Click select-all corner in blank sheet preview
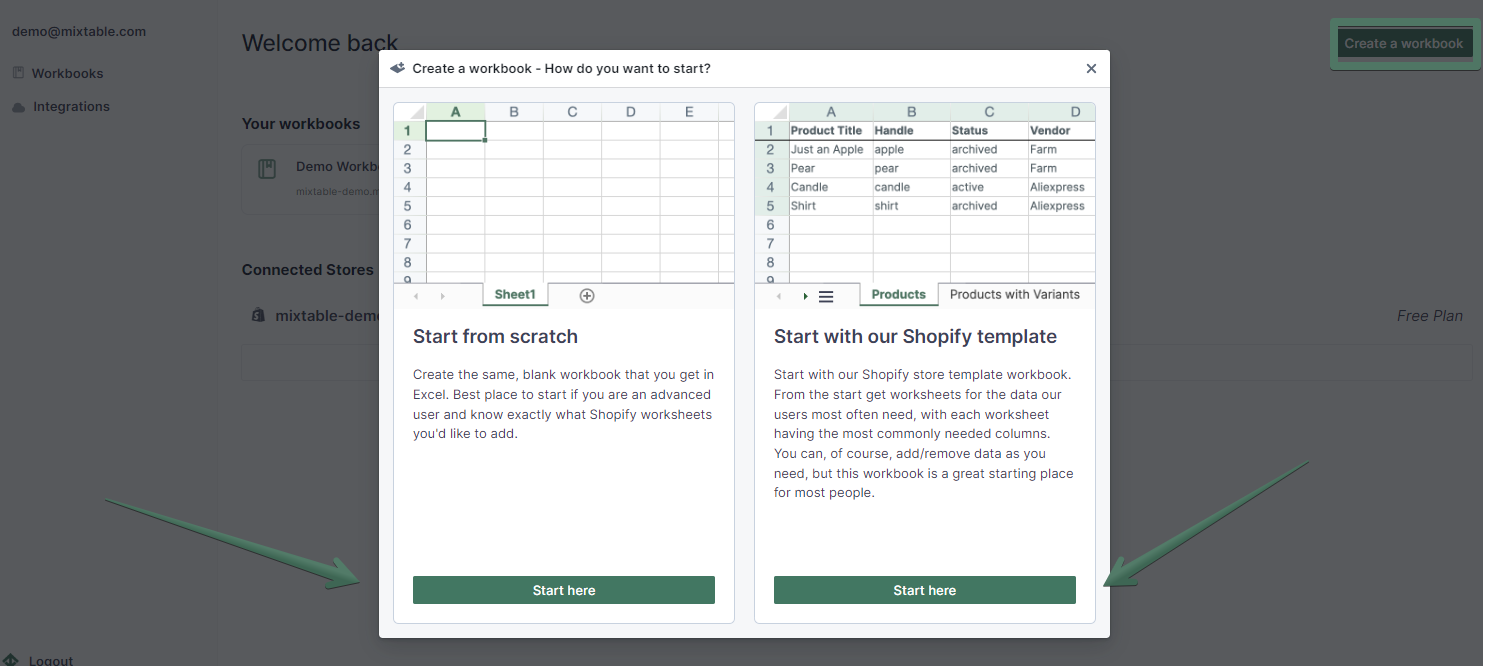 click(x=410, y=112)
